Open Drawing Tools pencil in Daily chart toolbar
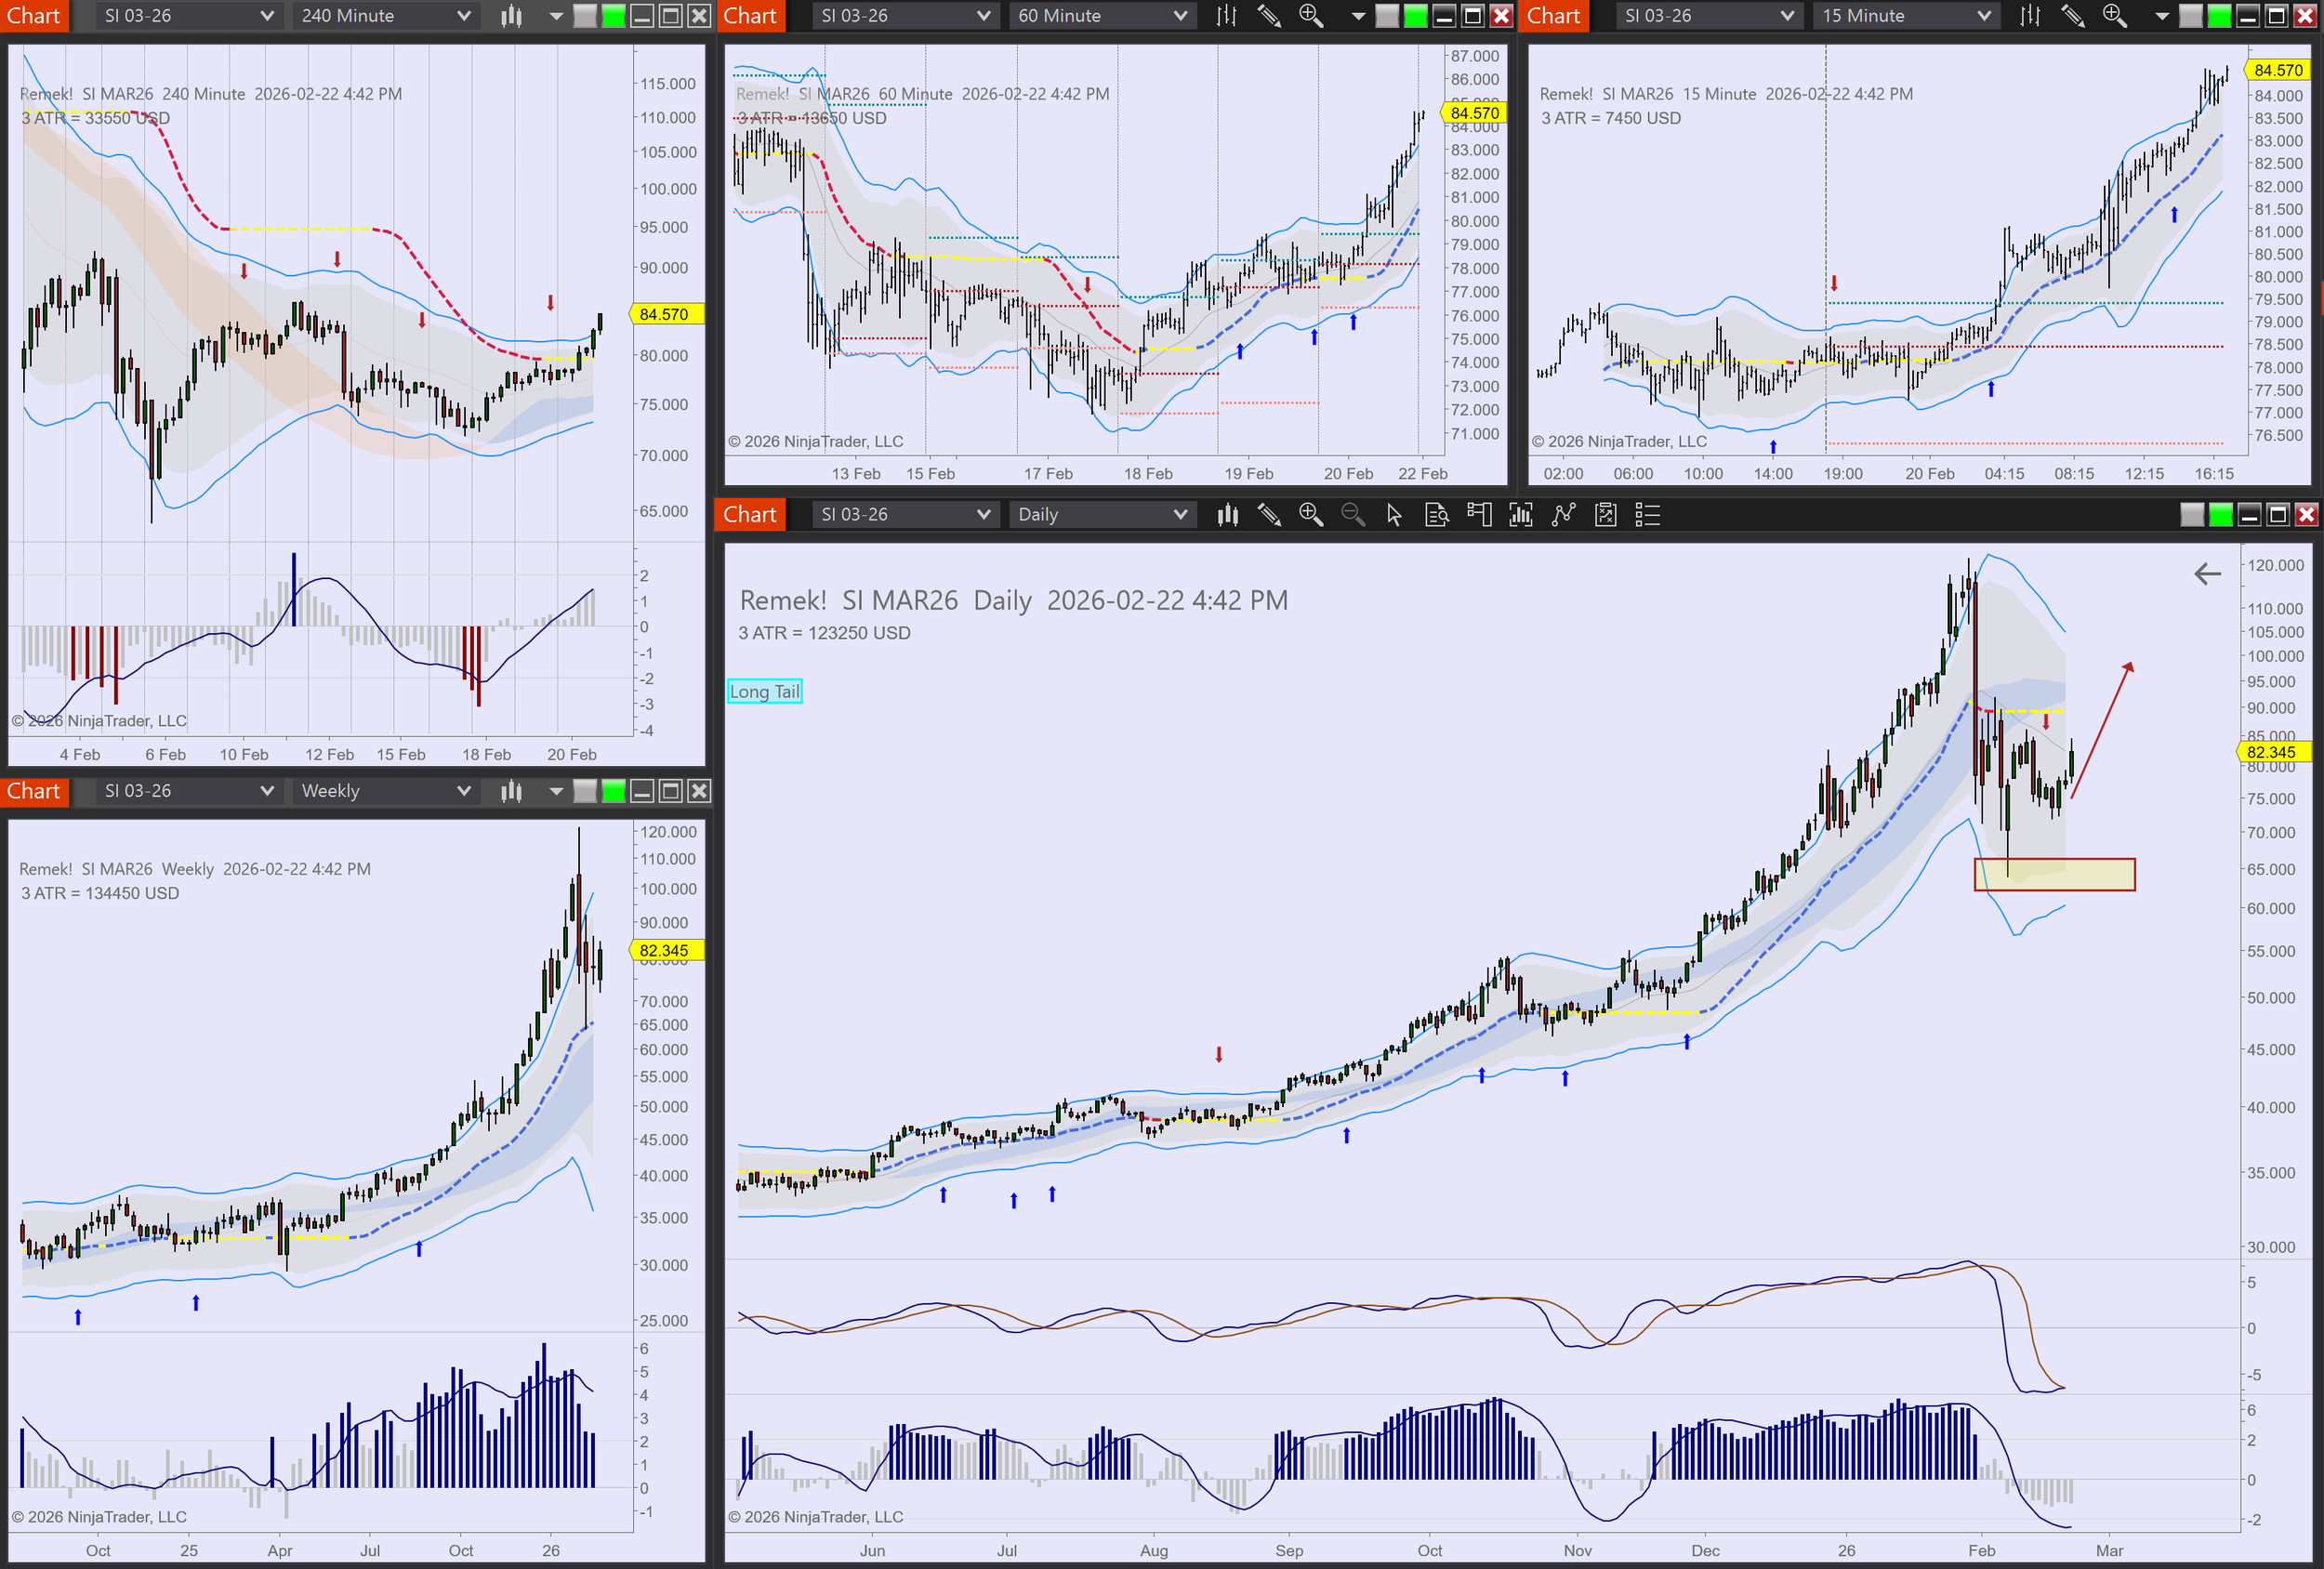The width and height of the screenshot is (2324, 1569). pos(1269,515)
